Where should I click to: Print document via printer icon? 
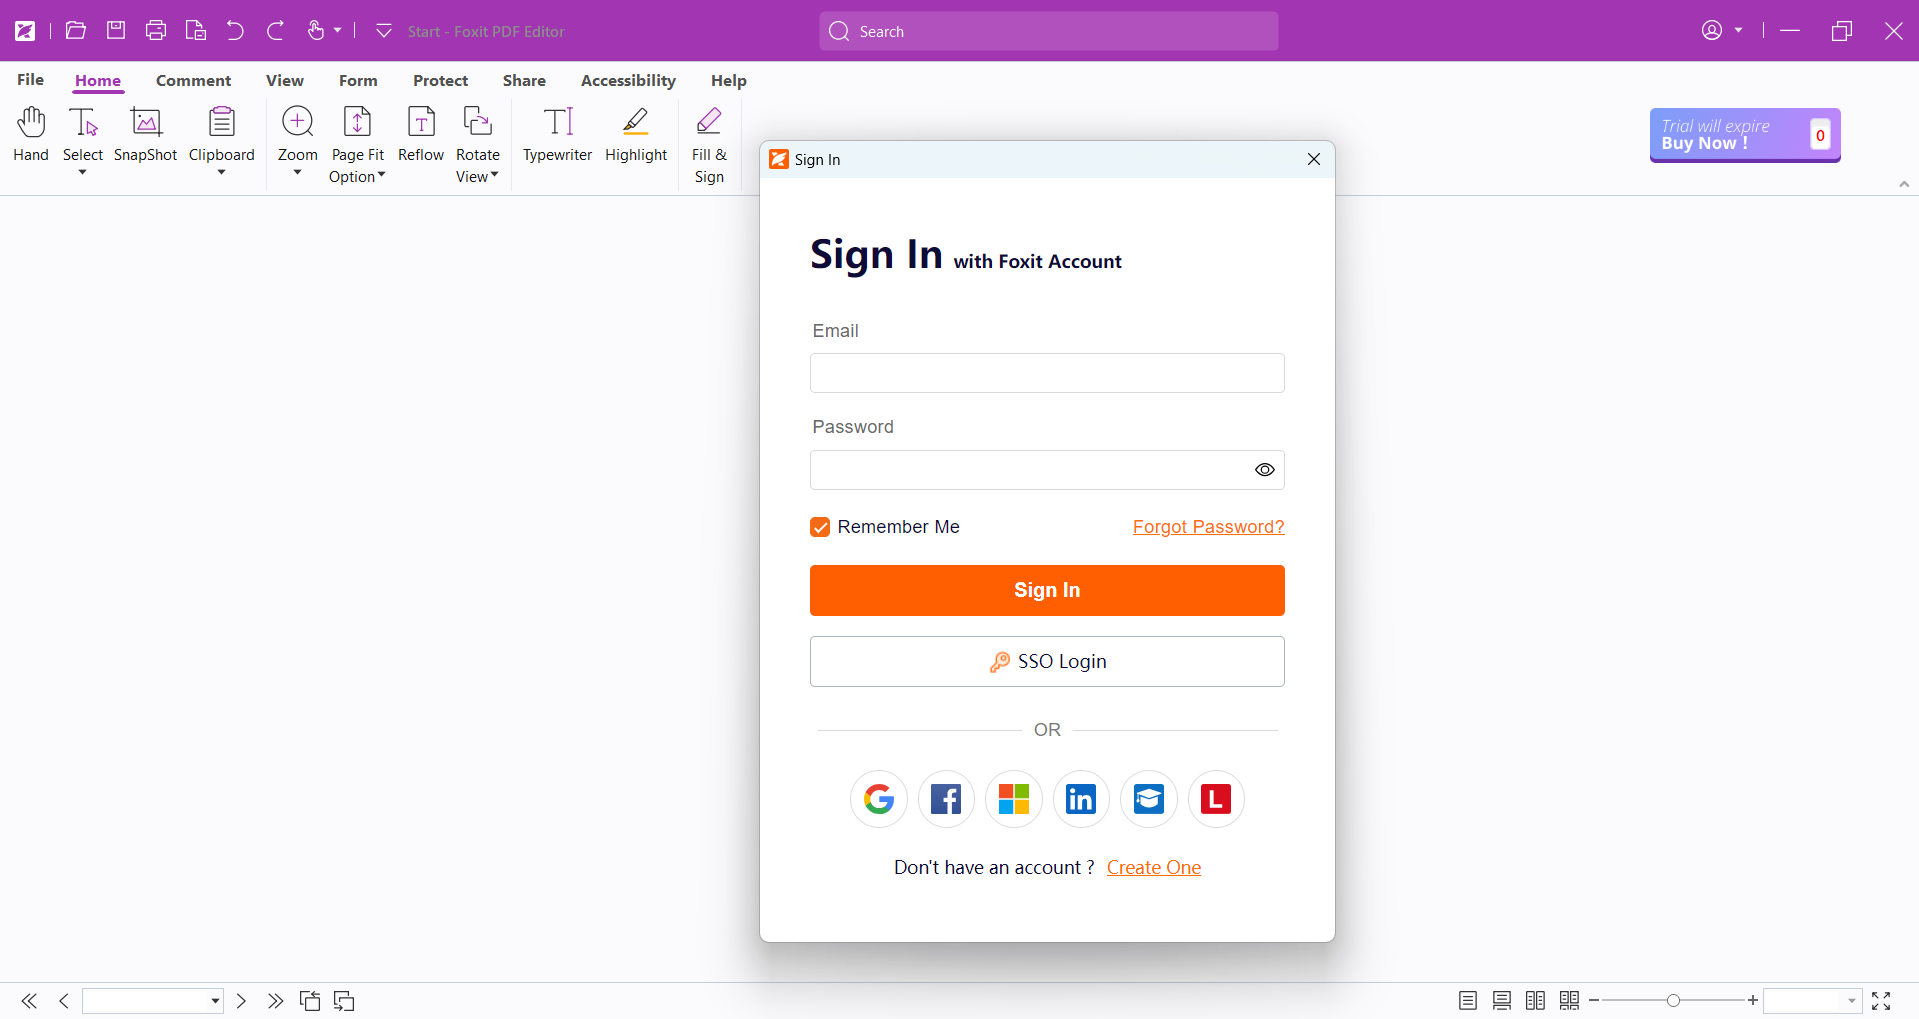[x=155, y=30]
